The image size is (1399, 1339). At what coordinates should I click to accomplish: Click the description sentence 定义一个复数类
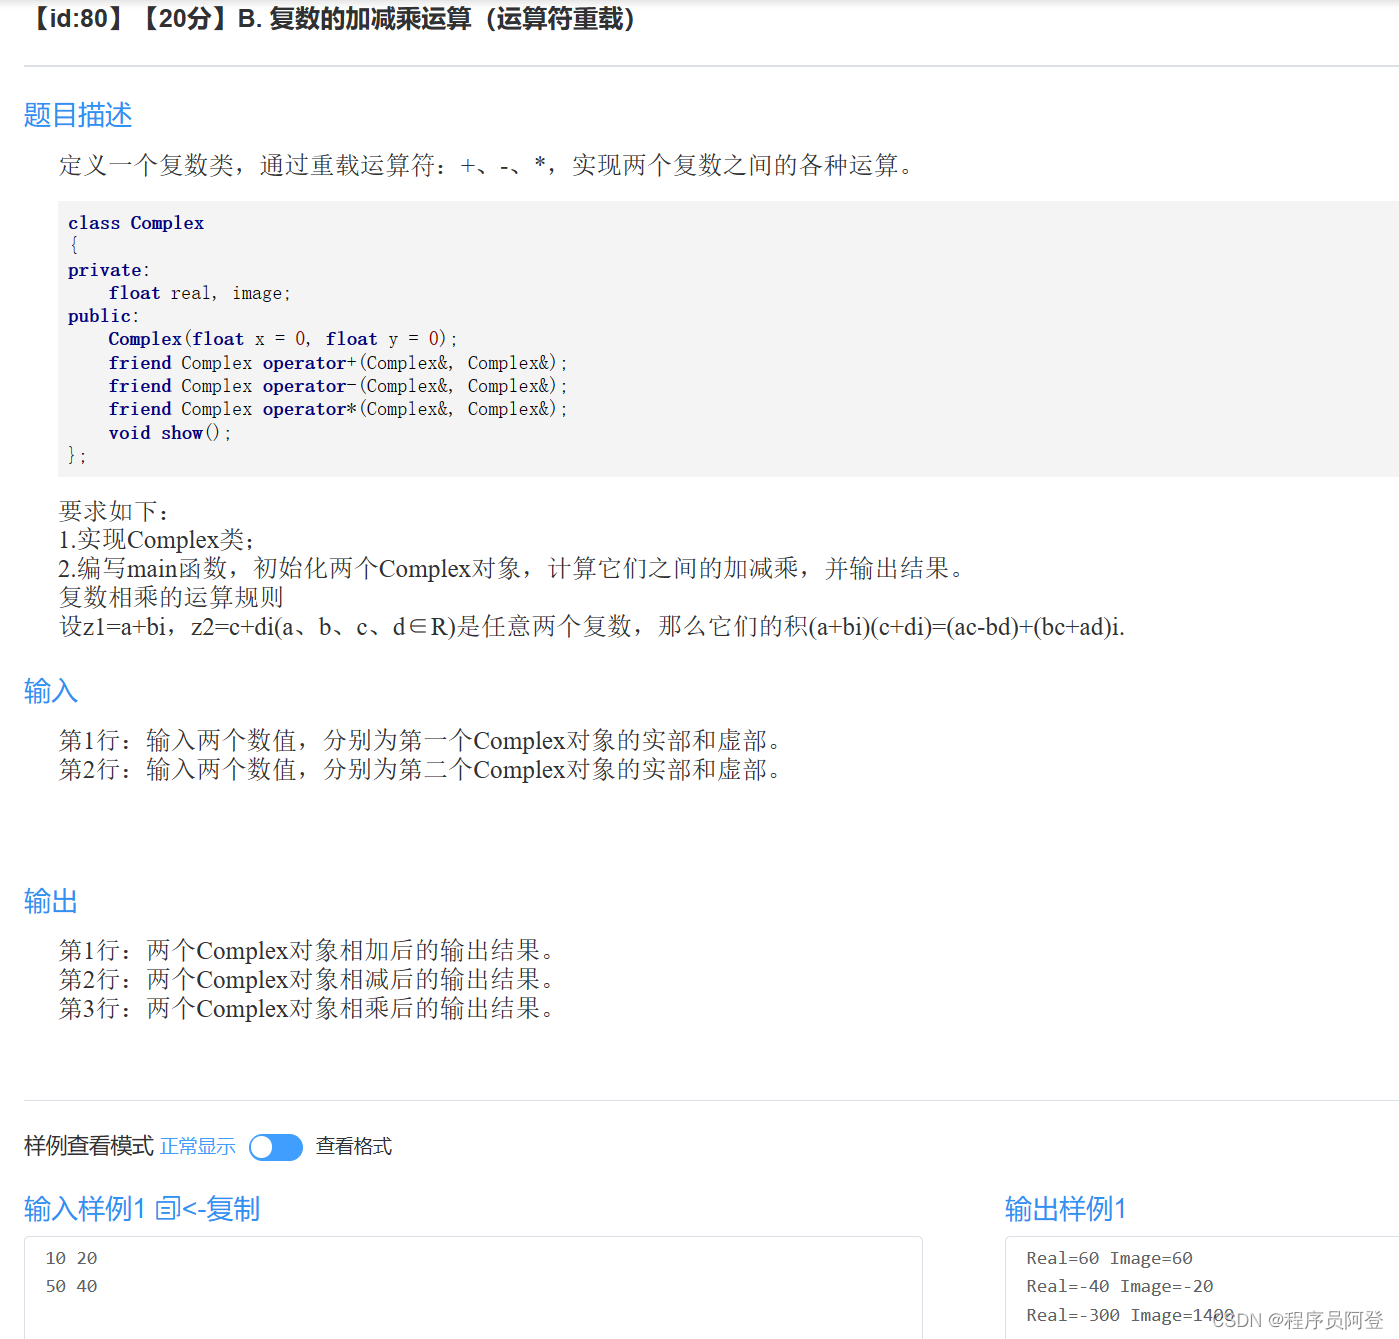[488, 165]
